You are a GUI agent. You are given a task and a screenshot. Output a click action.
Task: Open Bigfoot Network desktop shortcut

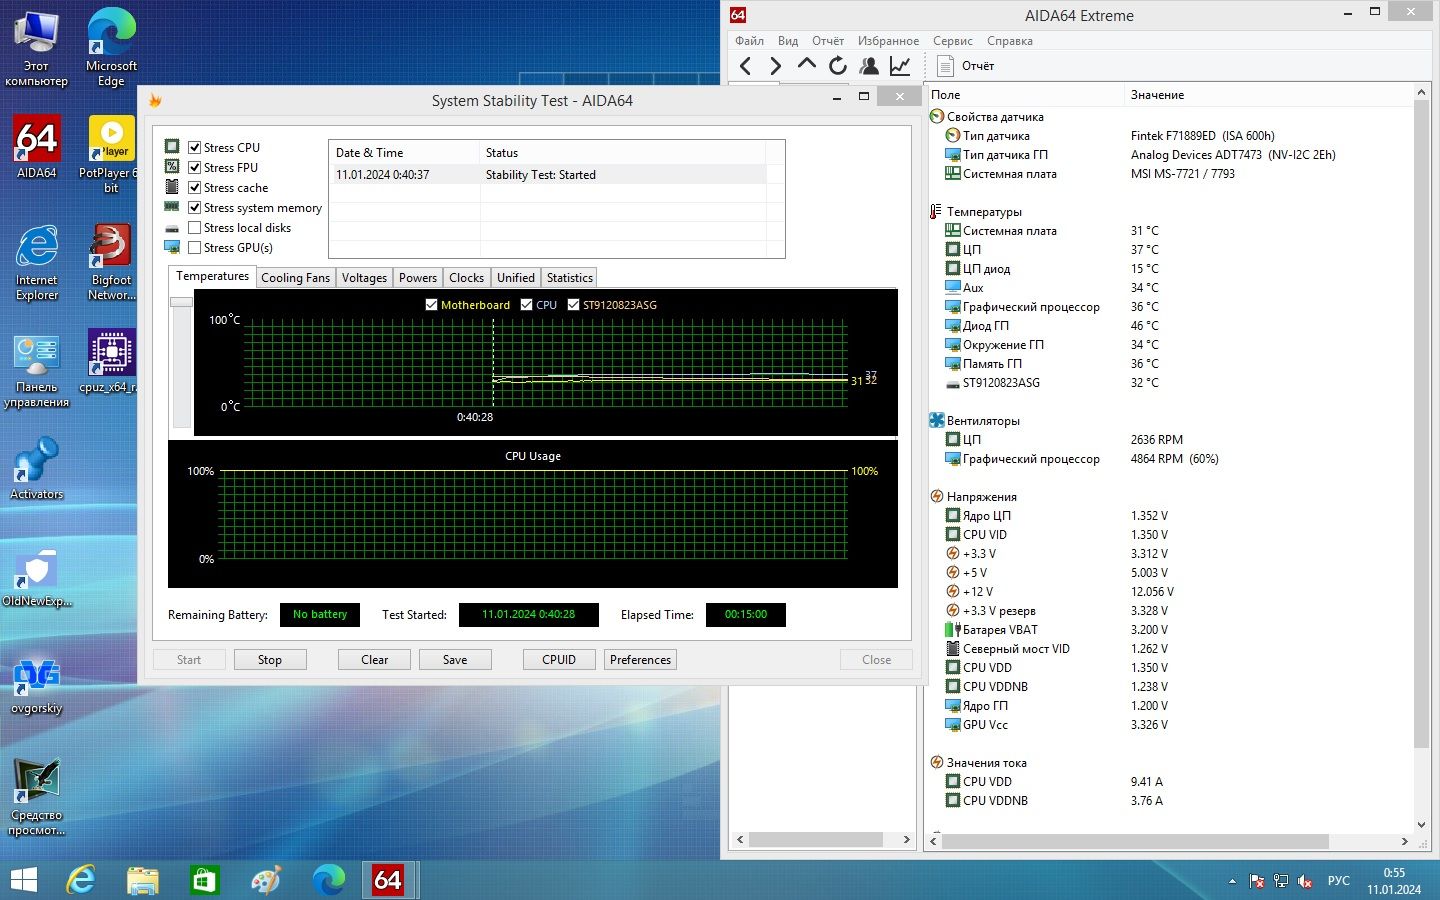point(111,262)
